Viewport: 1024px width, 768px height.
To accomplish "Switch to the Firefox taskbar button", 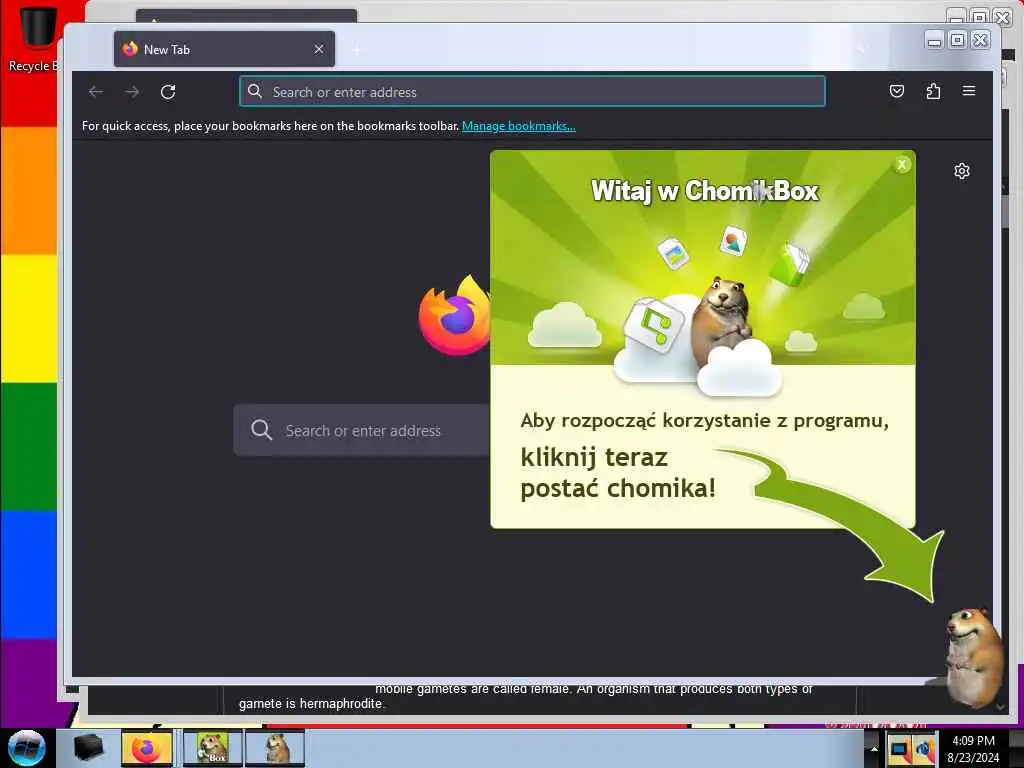I will pyautogui.click(x=147, y=748).
